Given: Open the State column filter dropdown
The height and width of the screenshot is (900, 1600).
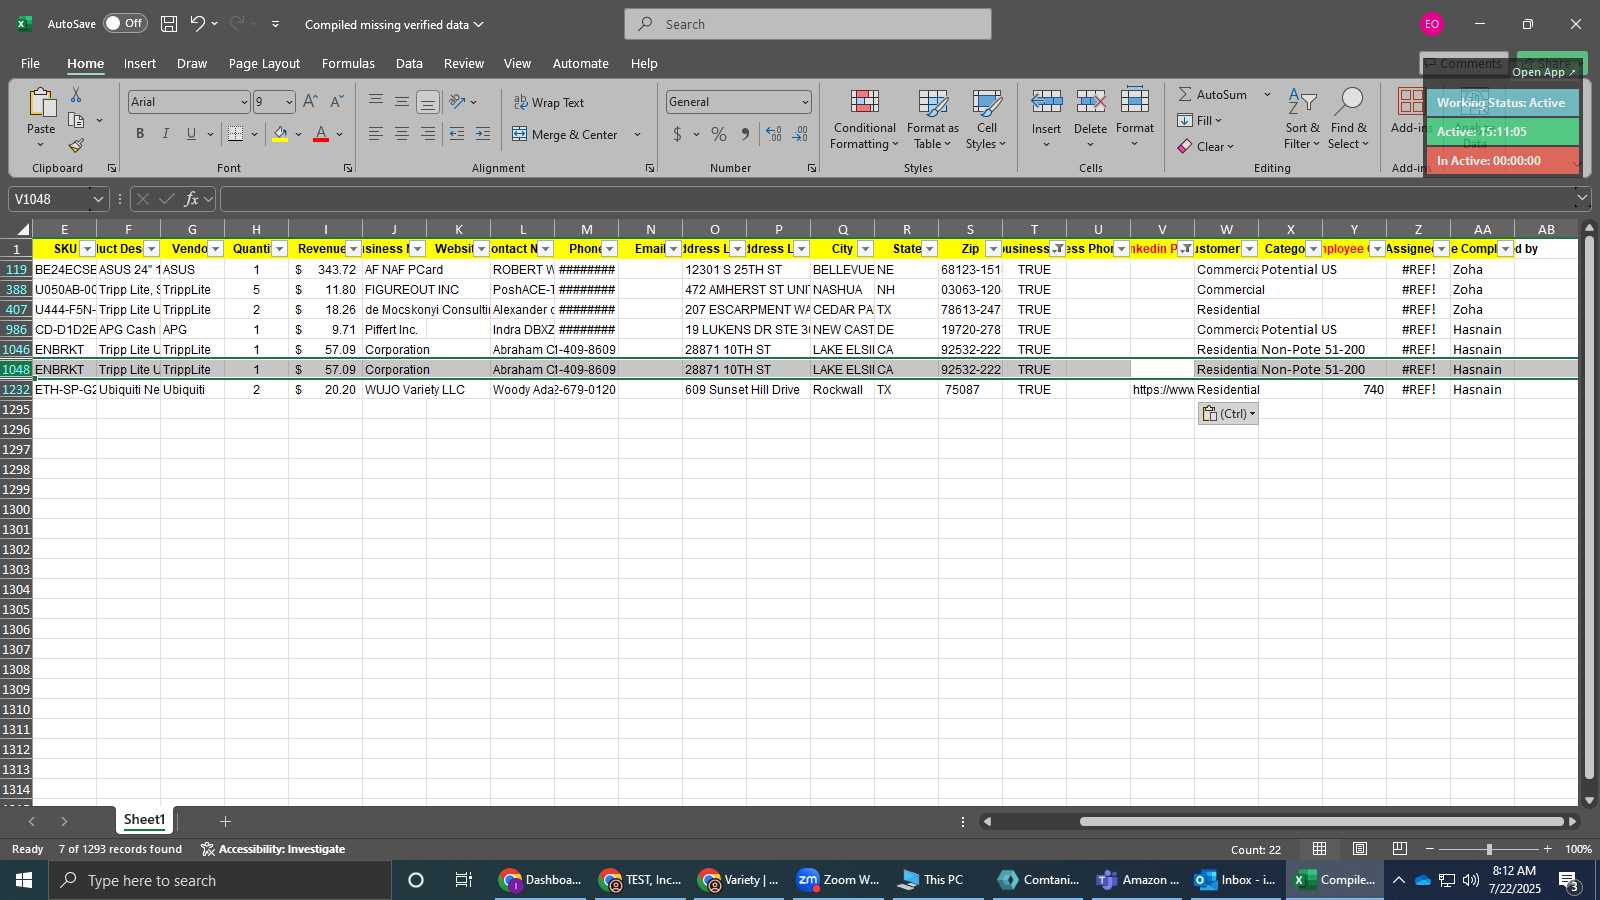Looking at the screenshot, I should (930, 249).
